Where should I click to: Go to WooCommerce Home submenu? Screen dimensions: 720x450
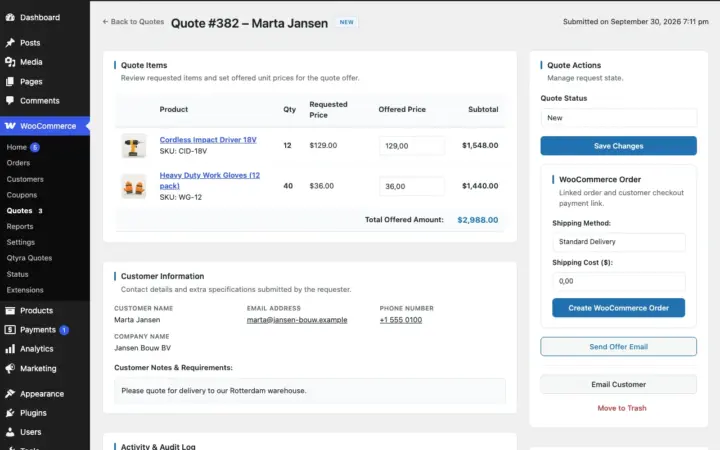pyautogui.click(x=17, y=147)
